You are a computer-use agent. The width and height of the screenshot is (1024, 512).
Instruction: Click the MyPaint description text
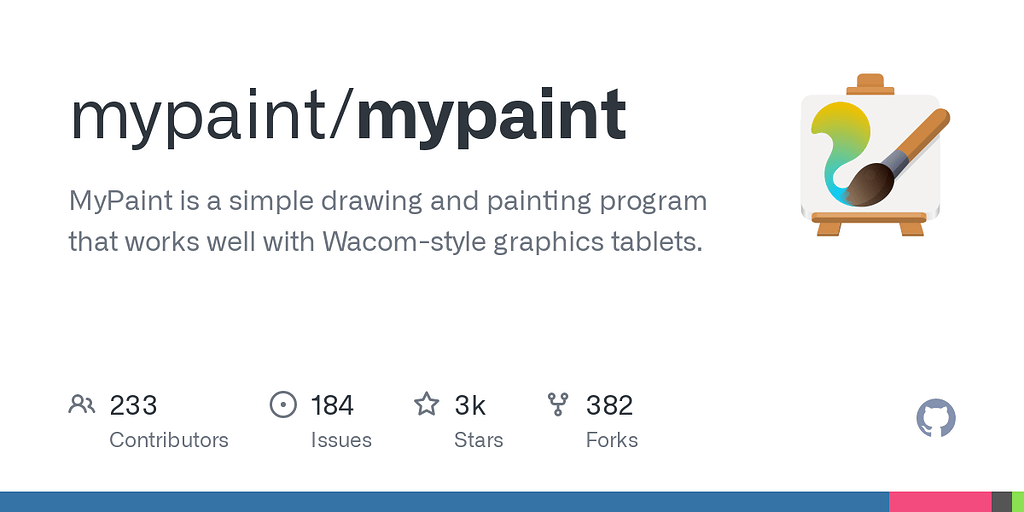point(388,221)
